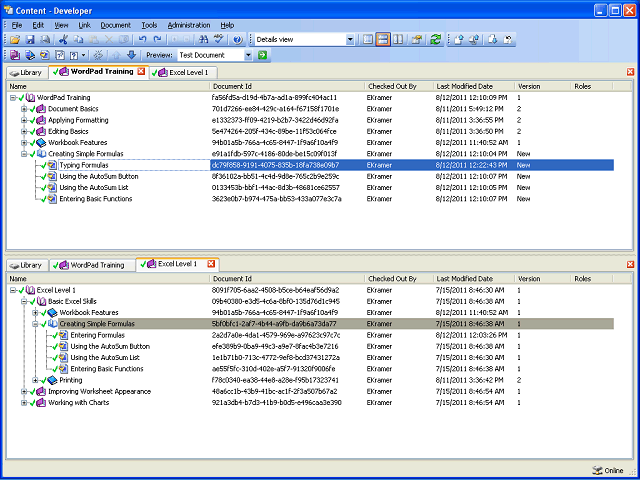The width and height of the screenshot is (640, 480).
Task: Open the File menu
Action: 17,25
